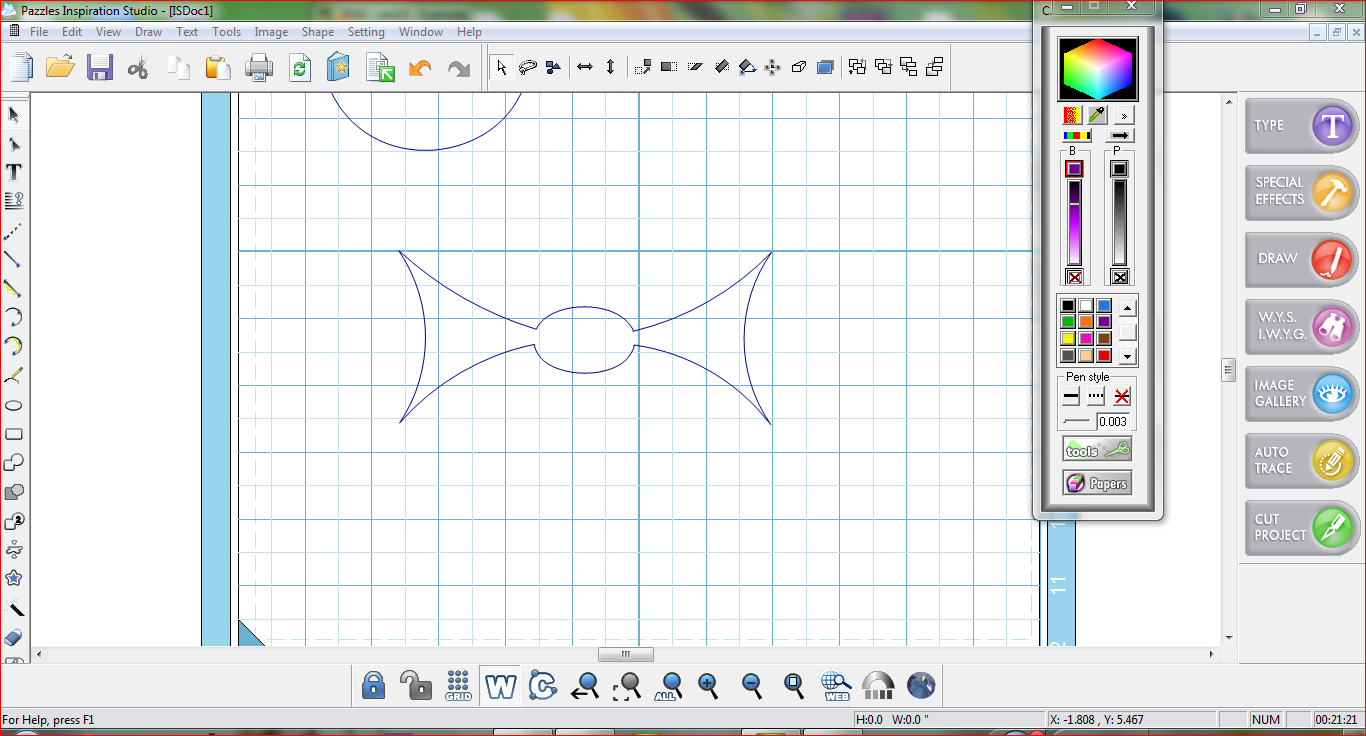Choose the Ellipse tool in left toolbar

pyautogui.click(x=14, y=405)
